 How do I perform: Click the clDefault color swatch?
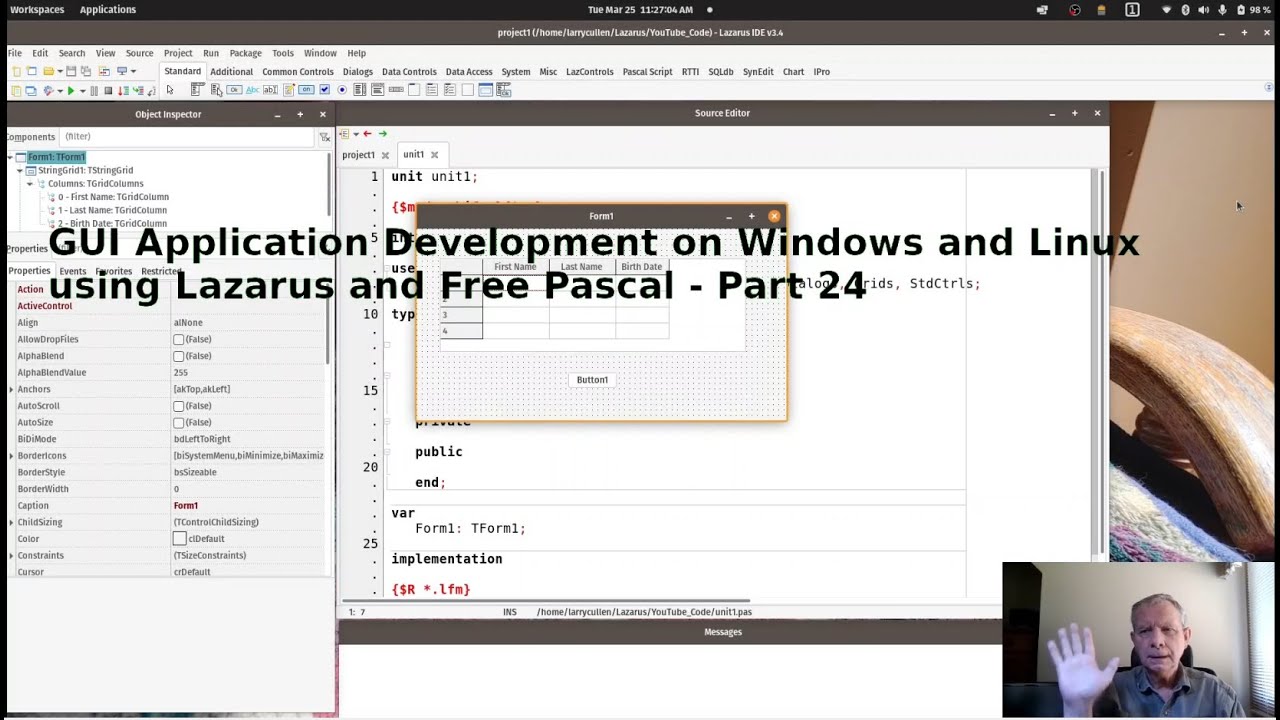(180, 539)
